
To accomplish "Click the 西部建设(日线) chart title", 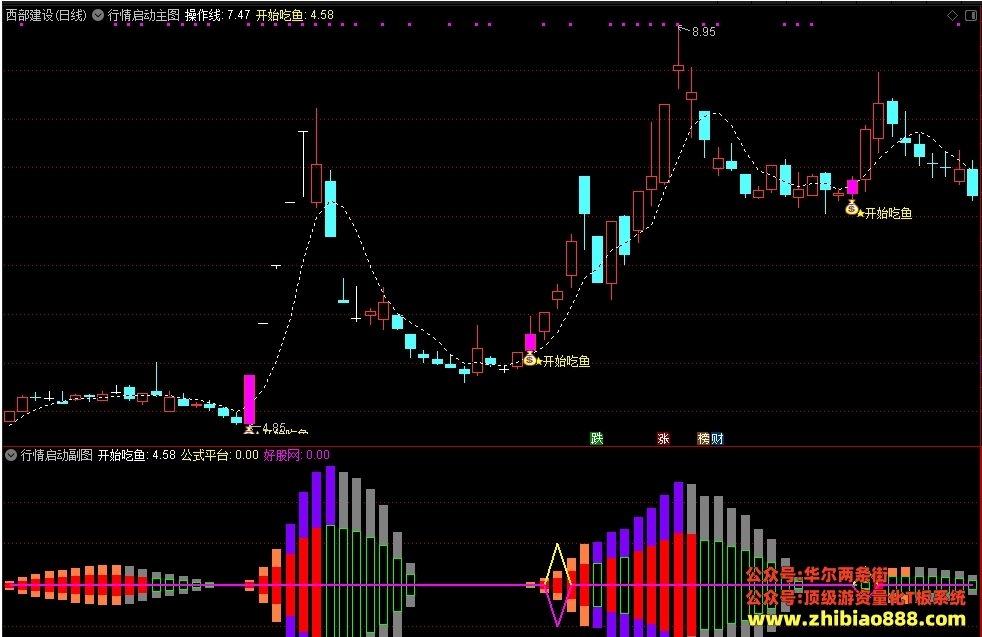I will (x=46, y=15).
